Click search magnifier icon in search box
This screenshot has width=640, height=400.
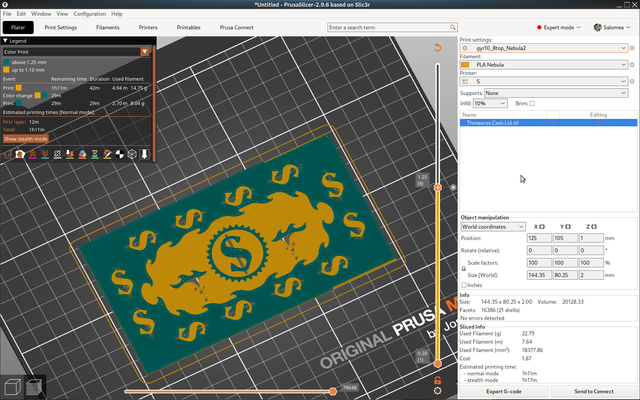pyautogui.click(x=453, y=27)
